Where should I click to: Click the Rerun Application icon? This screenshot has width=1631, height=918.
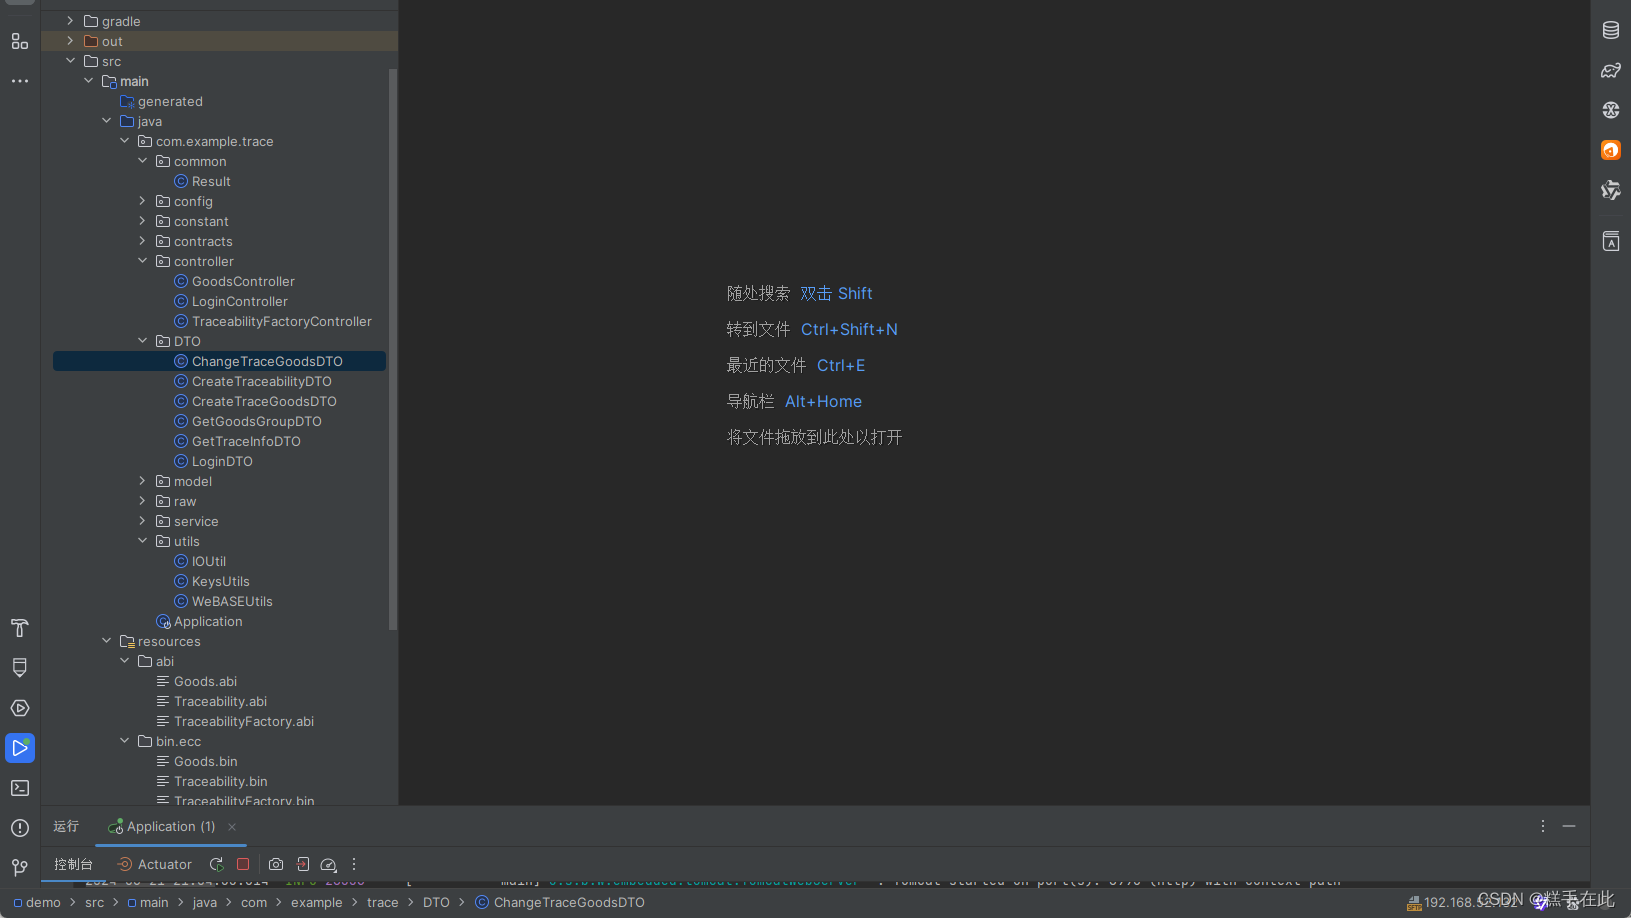tap(216, 864)
